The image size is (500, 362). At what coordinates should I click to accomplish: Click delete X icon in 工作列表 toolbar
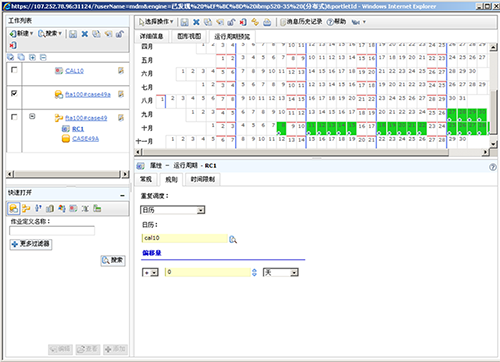coord(85,34)
